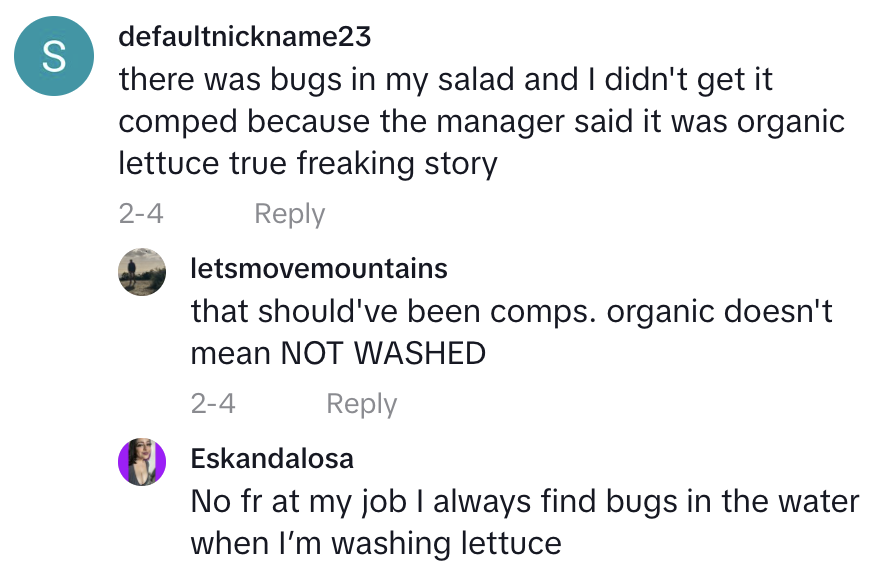This screenshot has height=574, width=886.
Task: Select the "there was bugs in my salad" line
Action: [x=446, y=79]
